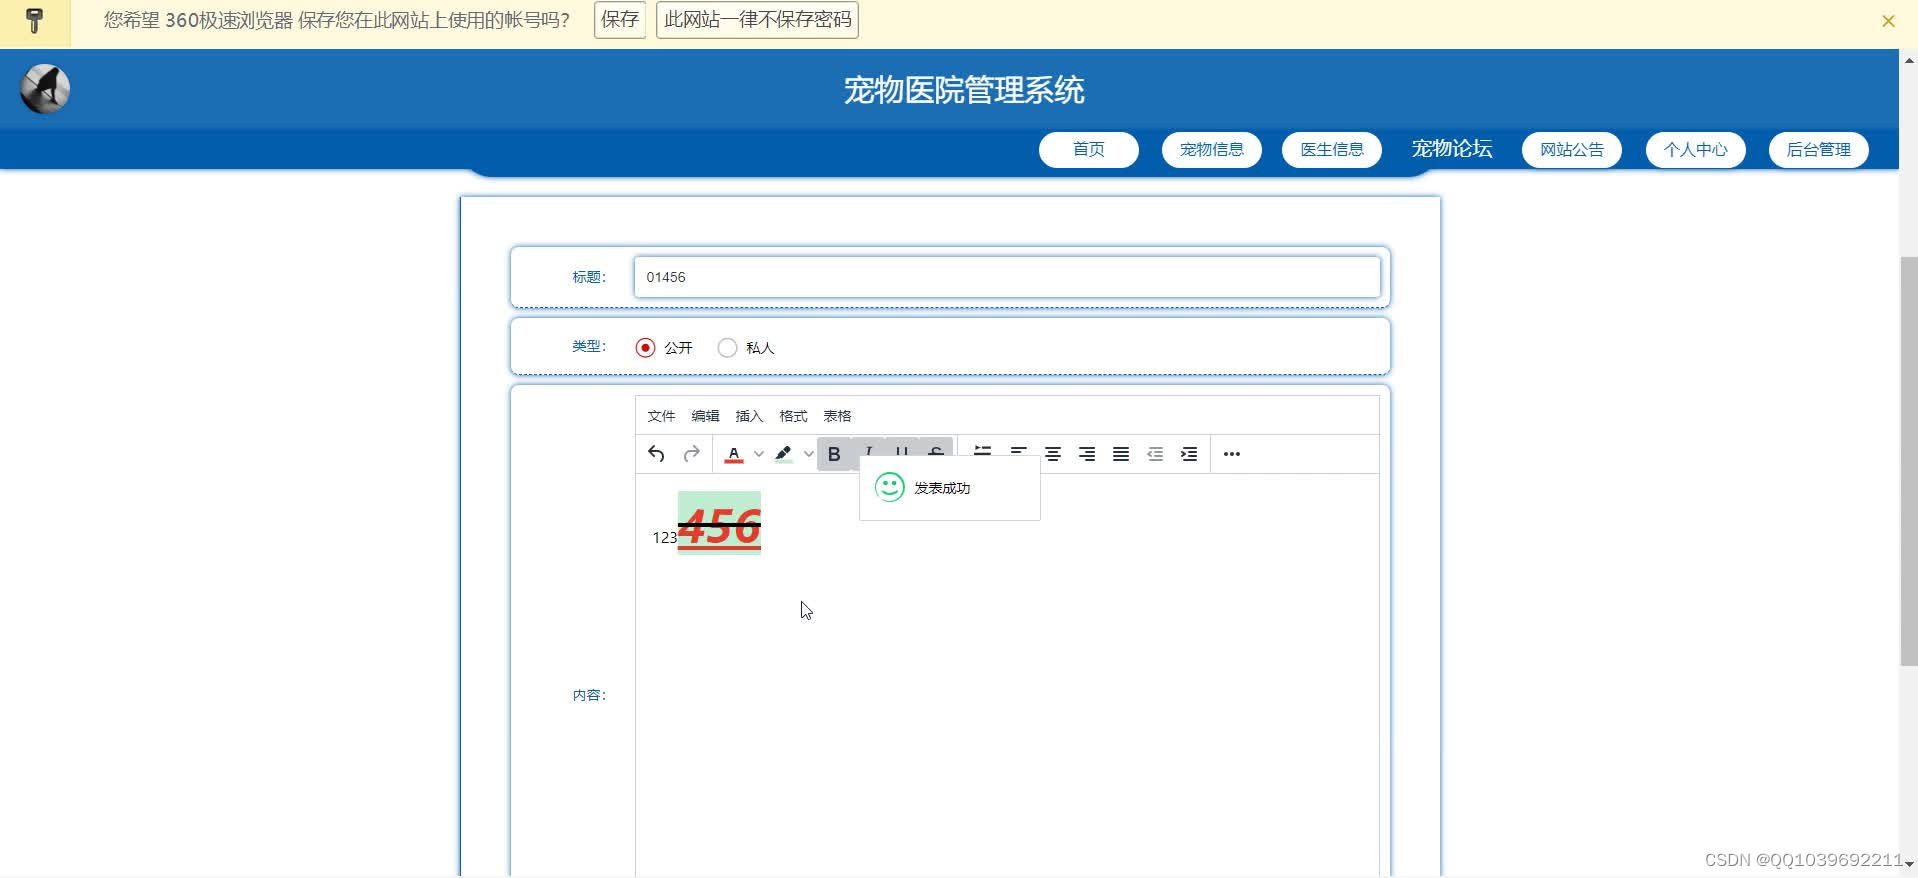Open the 文件 editor menu
This screenshot has height=878, width=1918.
(x=661, y=416)
